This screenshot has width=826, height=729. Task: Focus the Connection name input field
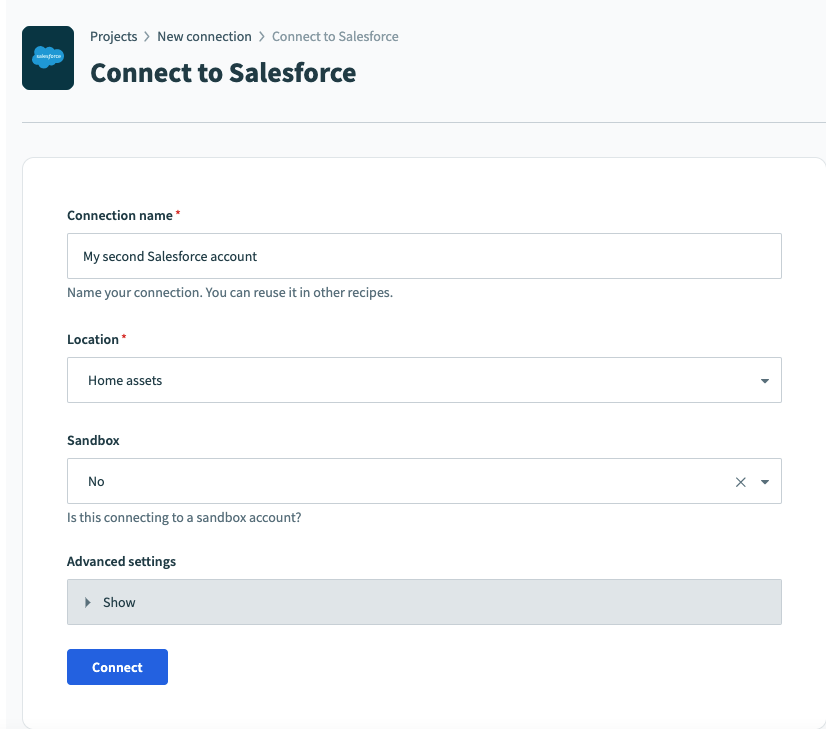click(424, 256)
